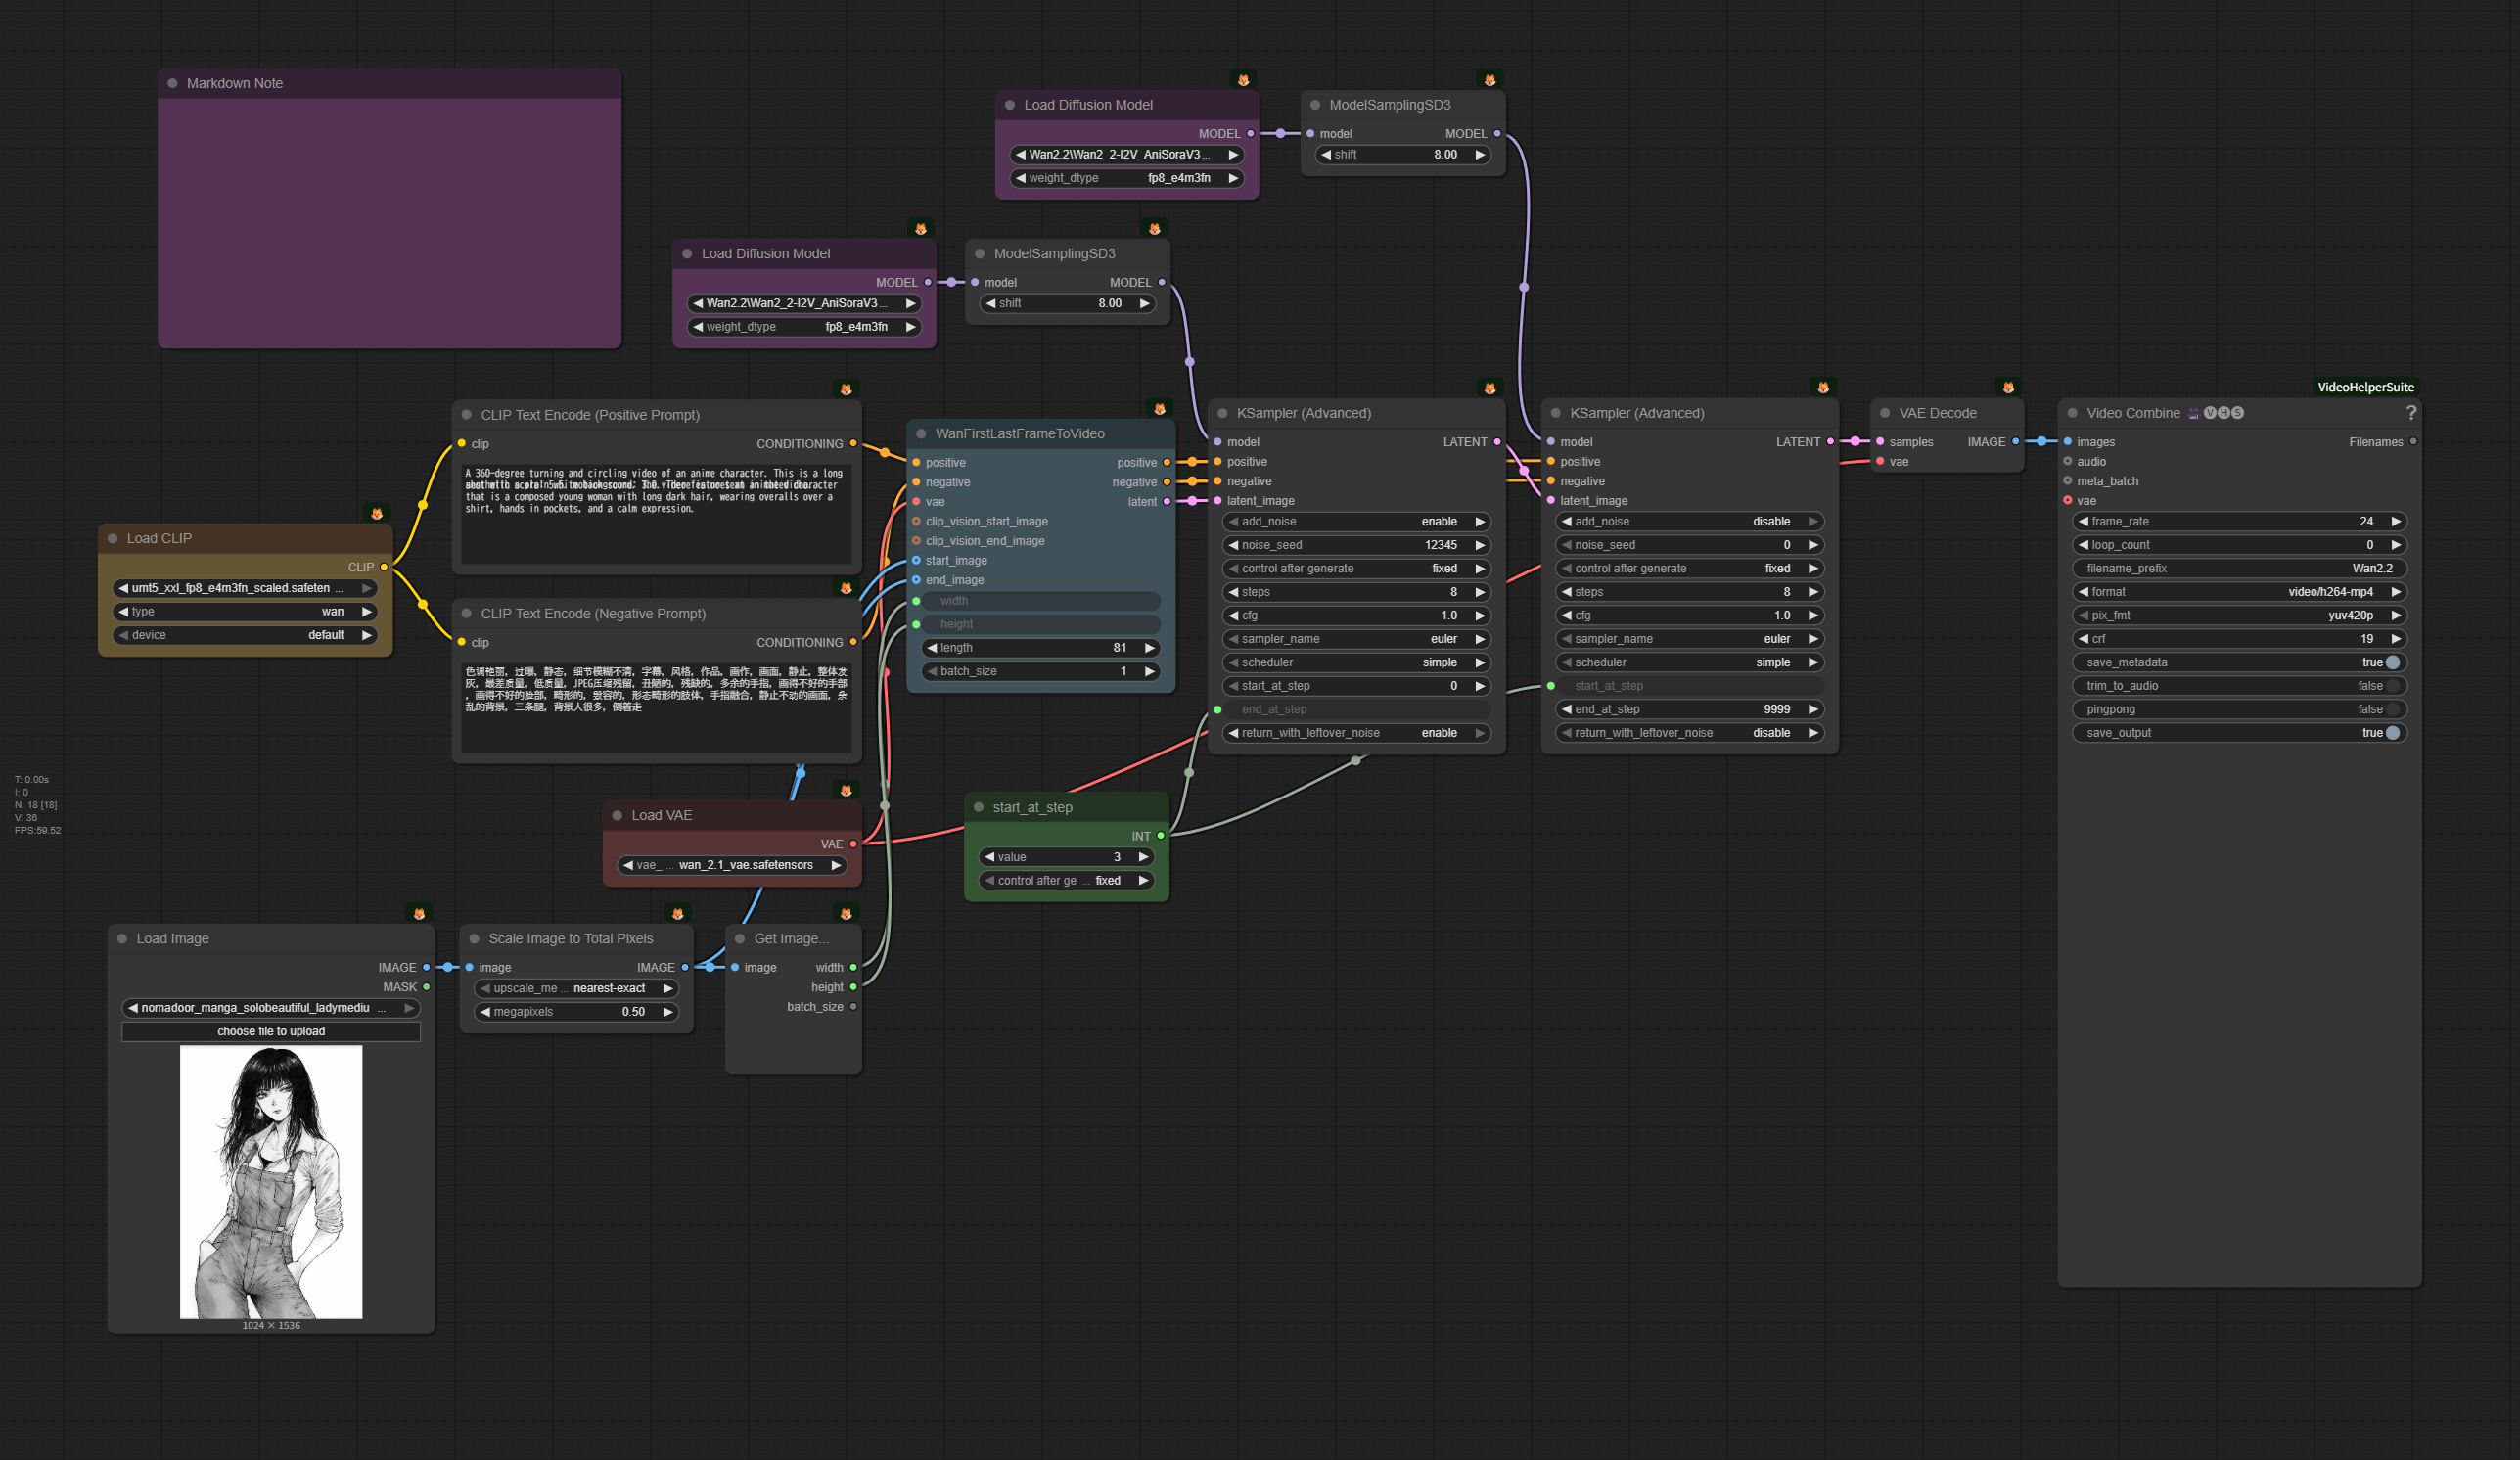Click the VideoHelperSuite badge label

2365,388
